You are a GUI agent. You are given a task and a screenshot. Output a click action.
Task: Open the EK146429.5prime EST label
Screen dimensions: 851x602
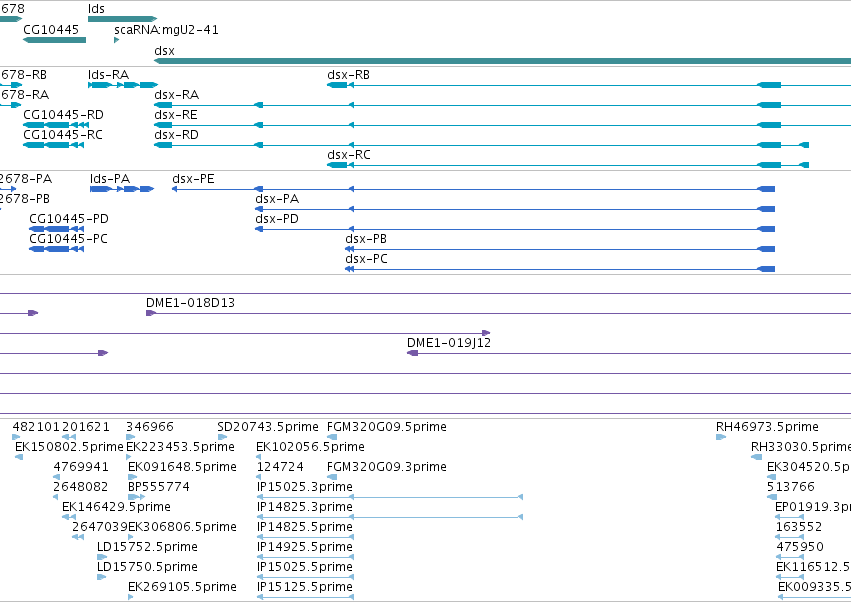tap(116, 507)
